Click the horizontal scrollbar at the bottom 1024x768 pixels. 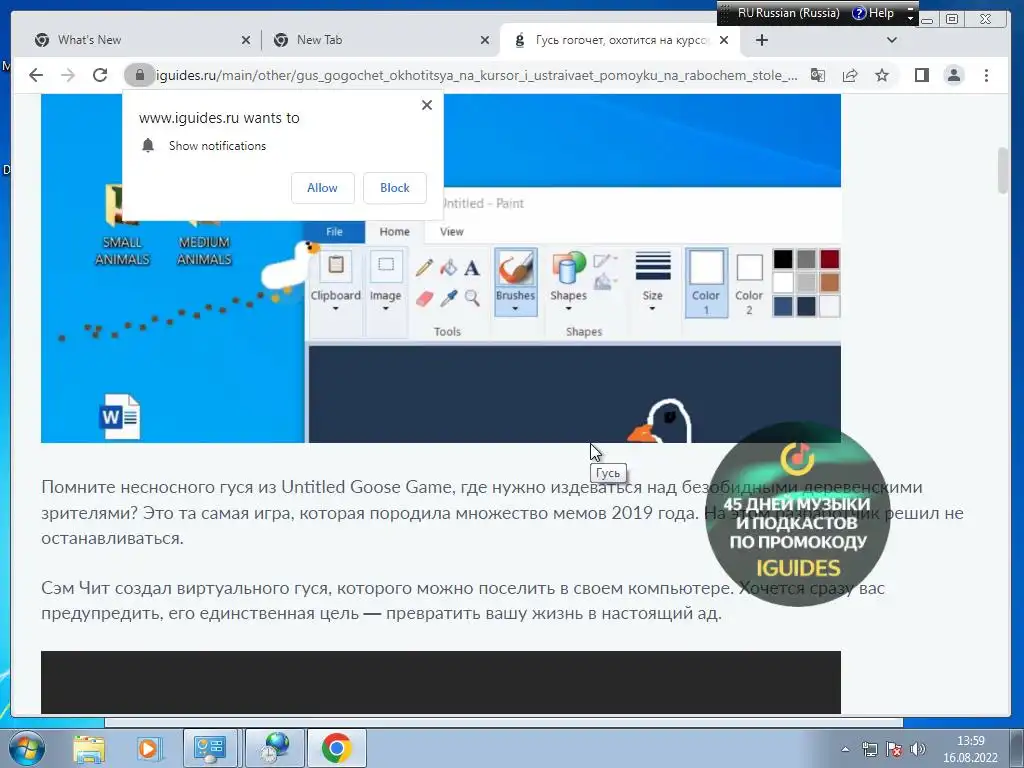504,722
